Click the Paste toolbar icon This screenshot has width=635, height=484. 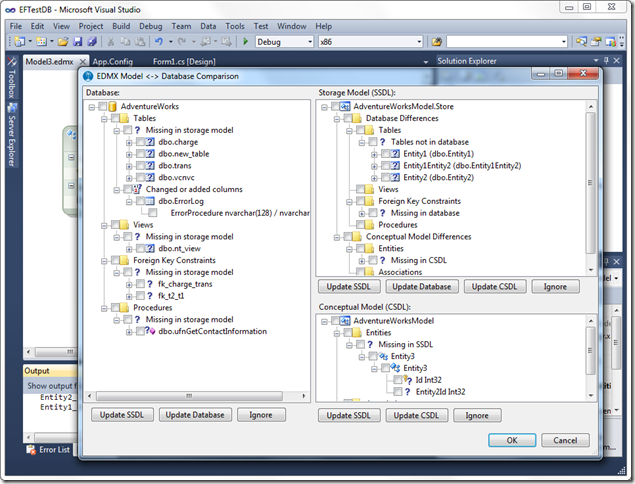140,41
